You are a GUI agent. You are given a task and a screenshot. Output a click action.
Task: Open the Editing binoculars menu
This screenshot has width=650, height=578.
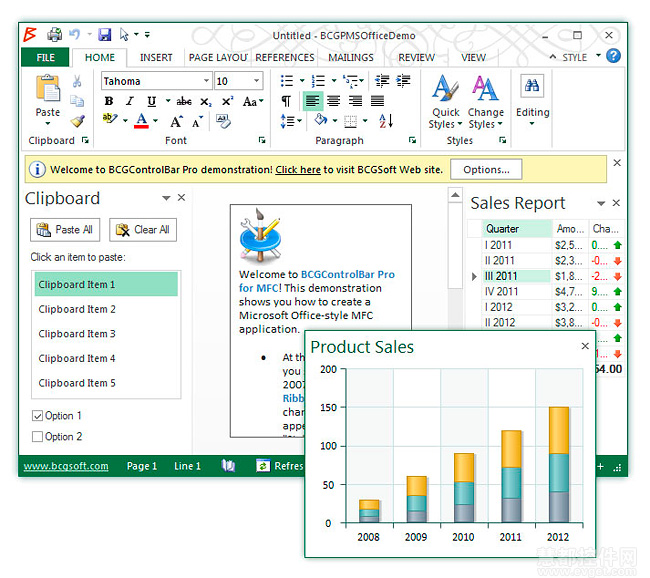tap(532, 100)
